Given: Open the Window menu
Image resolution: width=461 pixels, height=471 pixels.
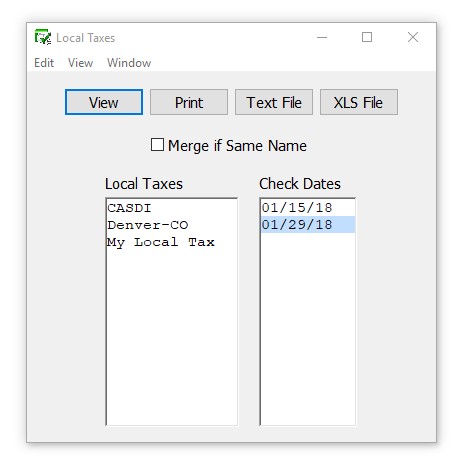Looking at the screenshot, I should 129,63.
